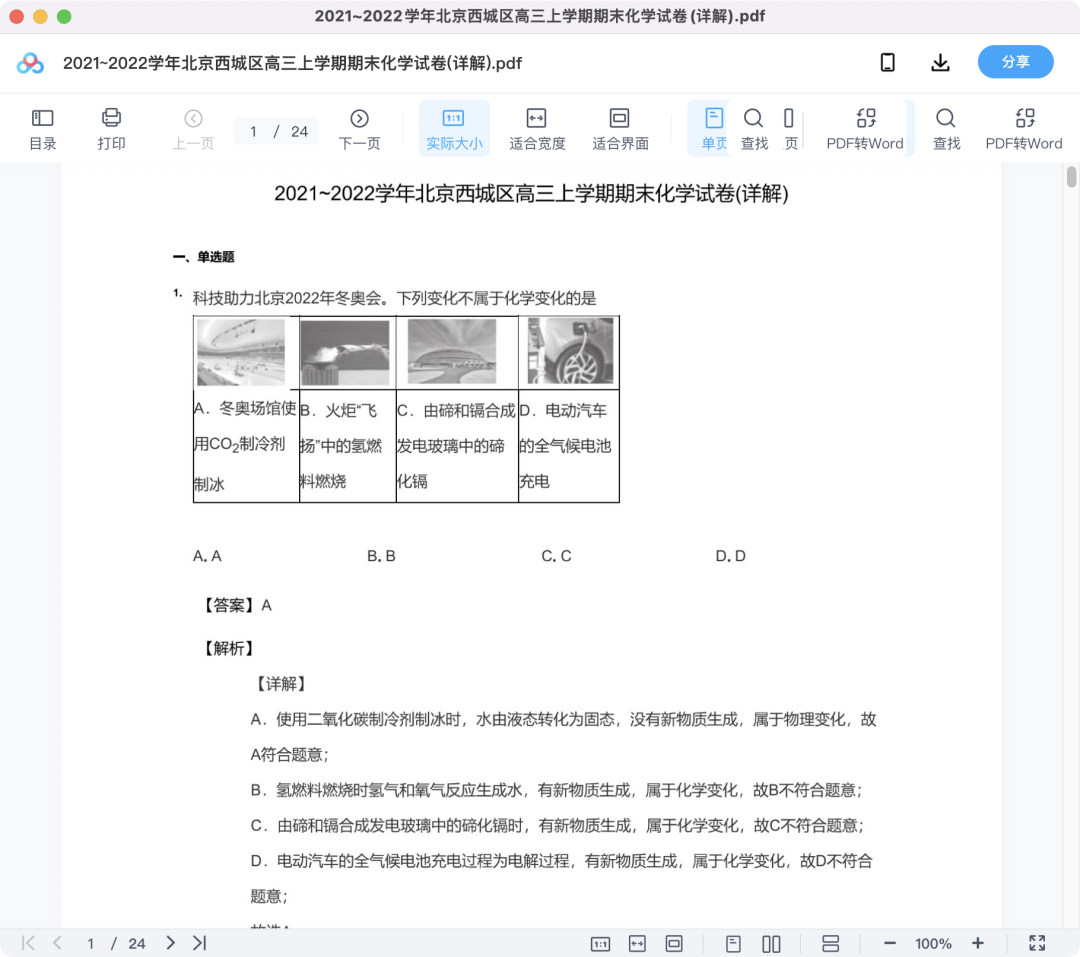Viewport: 1080px width, 957px height.
Task: Click the Baidu Netdisk cloud logo
Action: pyautogui.click(x=30, y=63)
